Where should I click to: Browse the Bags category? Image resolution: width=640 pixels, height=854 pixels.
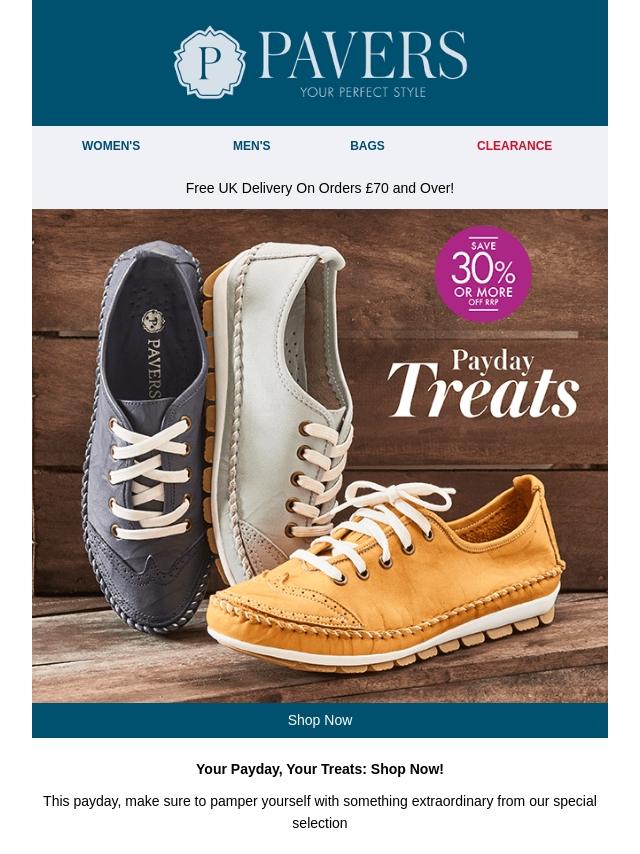click(367, 146)
